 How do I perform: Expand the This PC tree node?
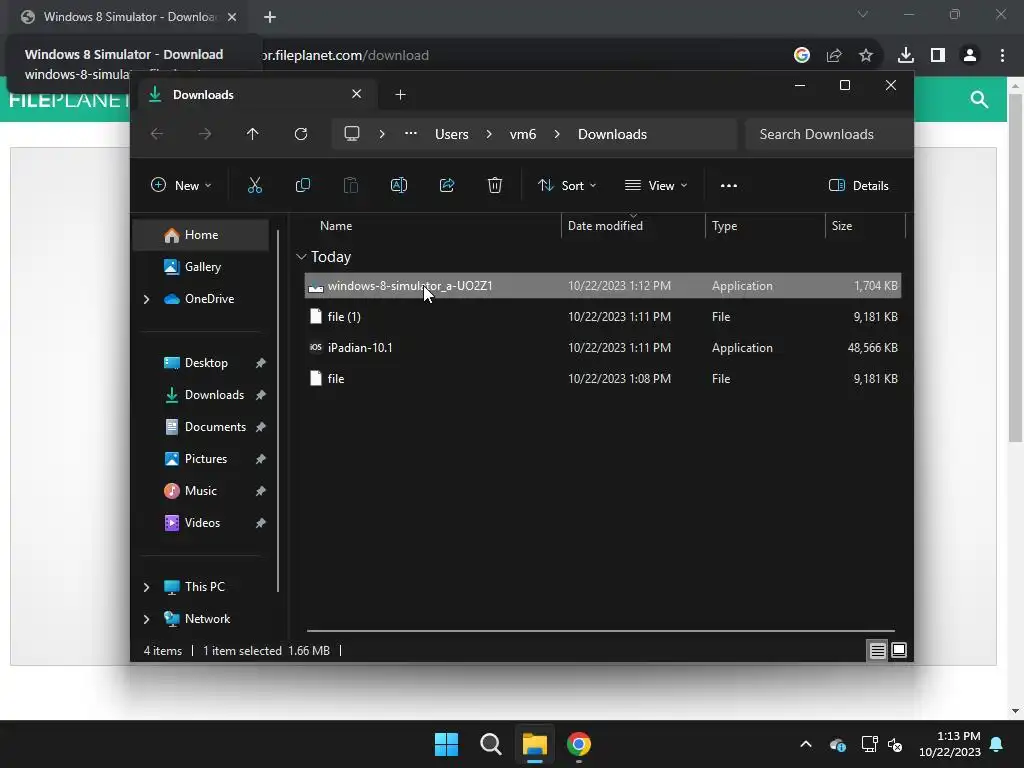[x=146, y=587]
